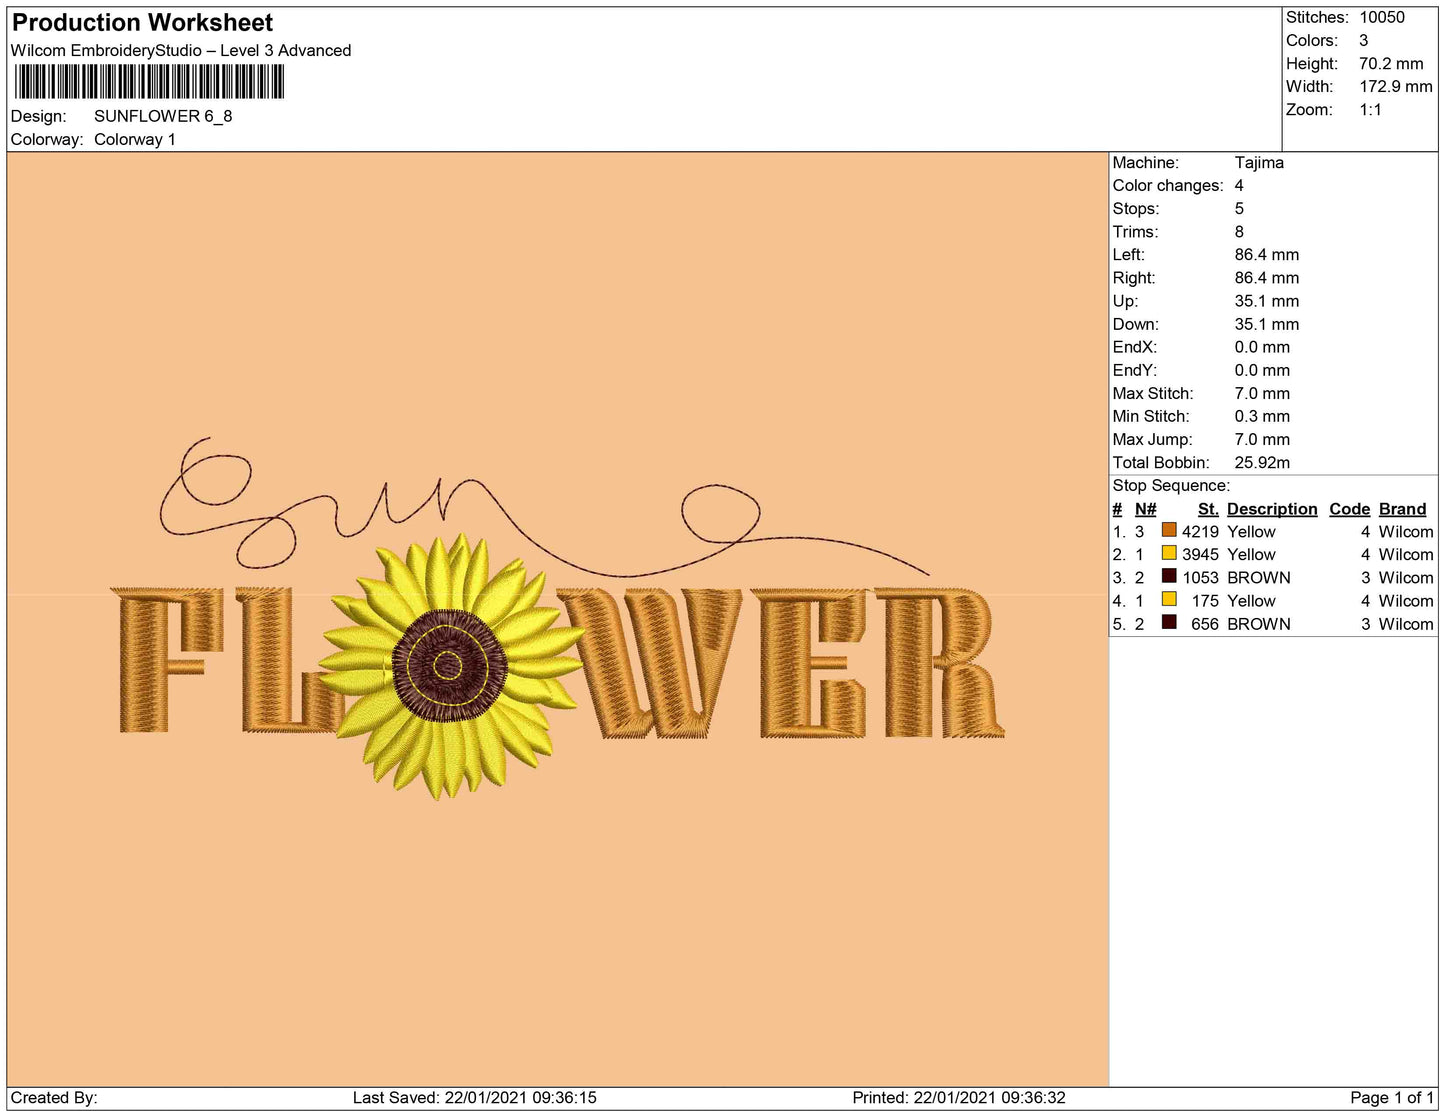Select the brown swatch with 656 stitches
Viewport: 1445px width, 1112px height.
[x=1168, y=622]
